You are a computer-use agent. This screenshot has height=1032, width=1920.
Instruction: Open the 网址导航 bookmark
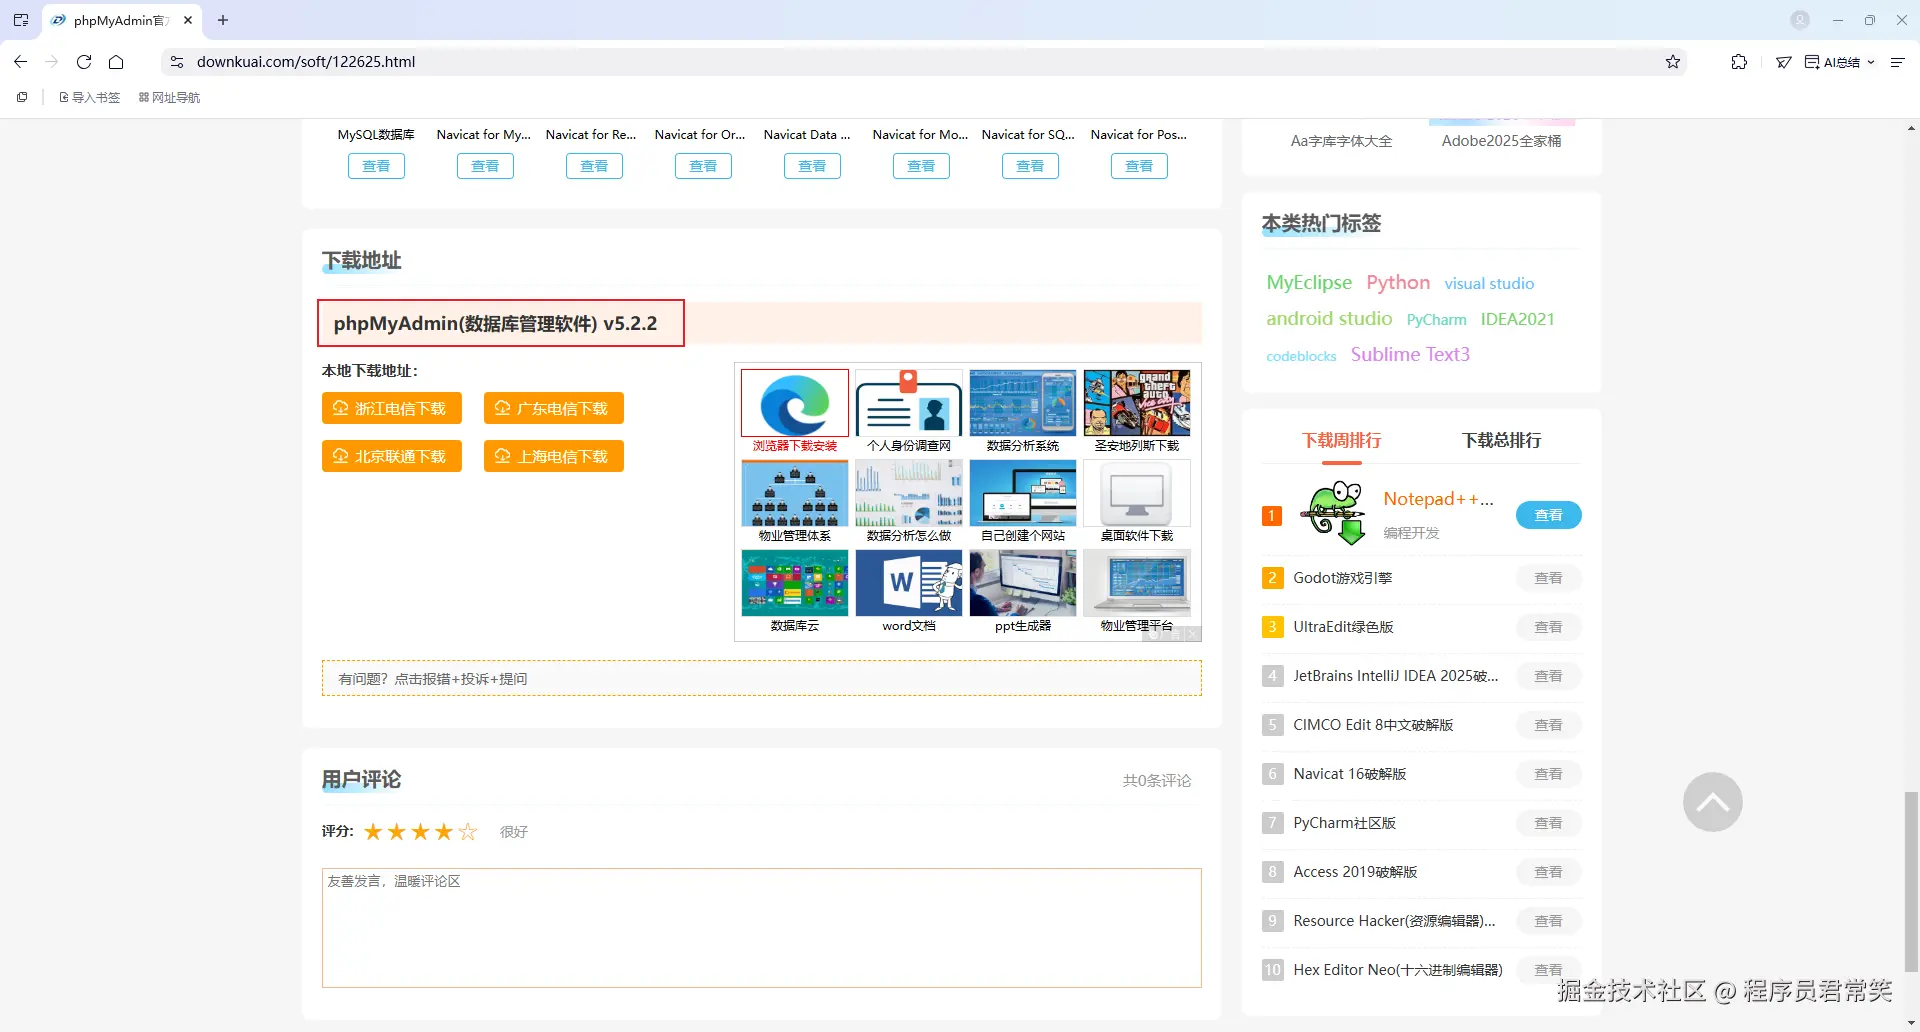[x=170, y=97]
